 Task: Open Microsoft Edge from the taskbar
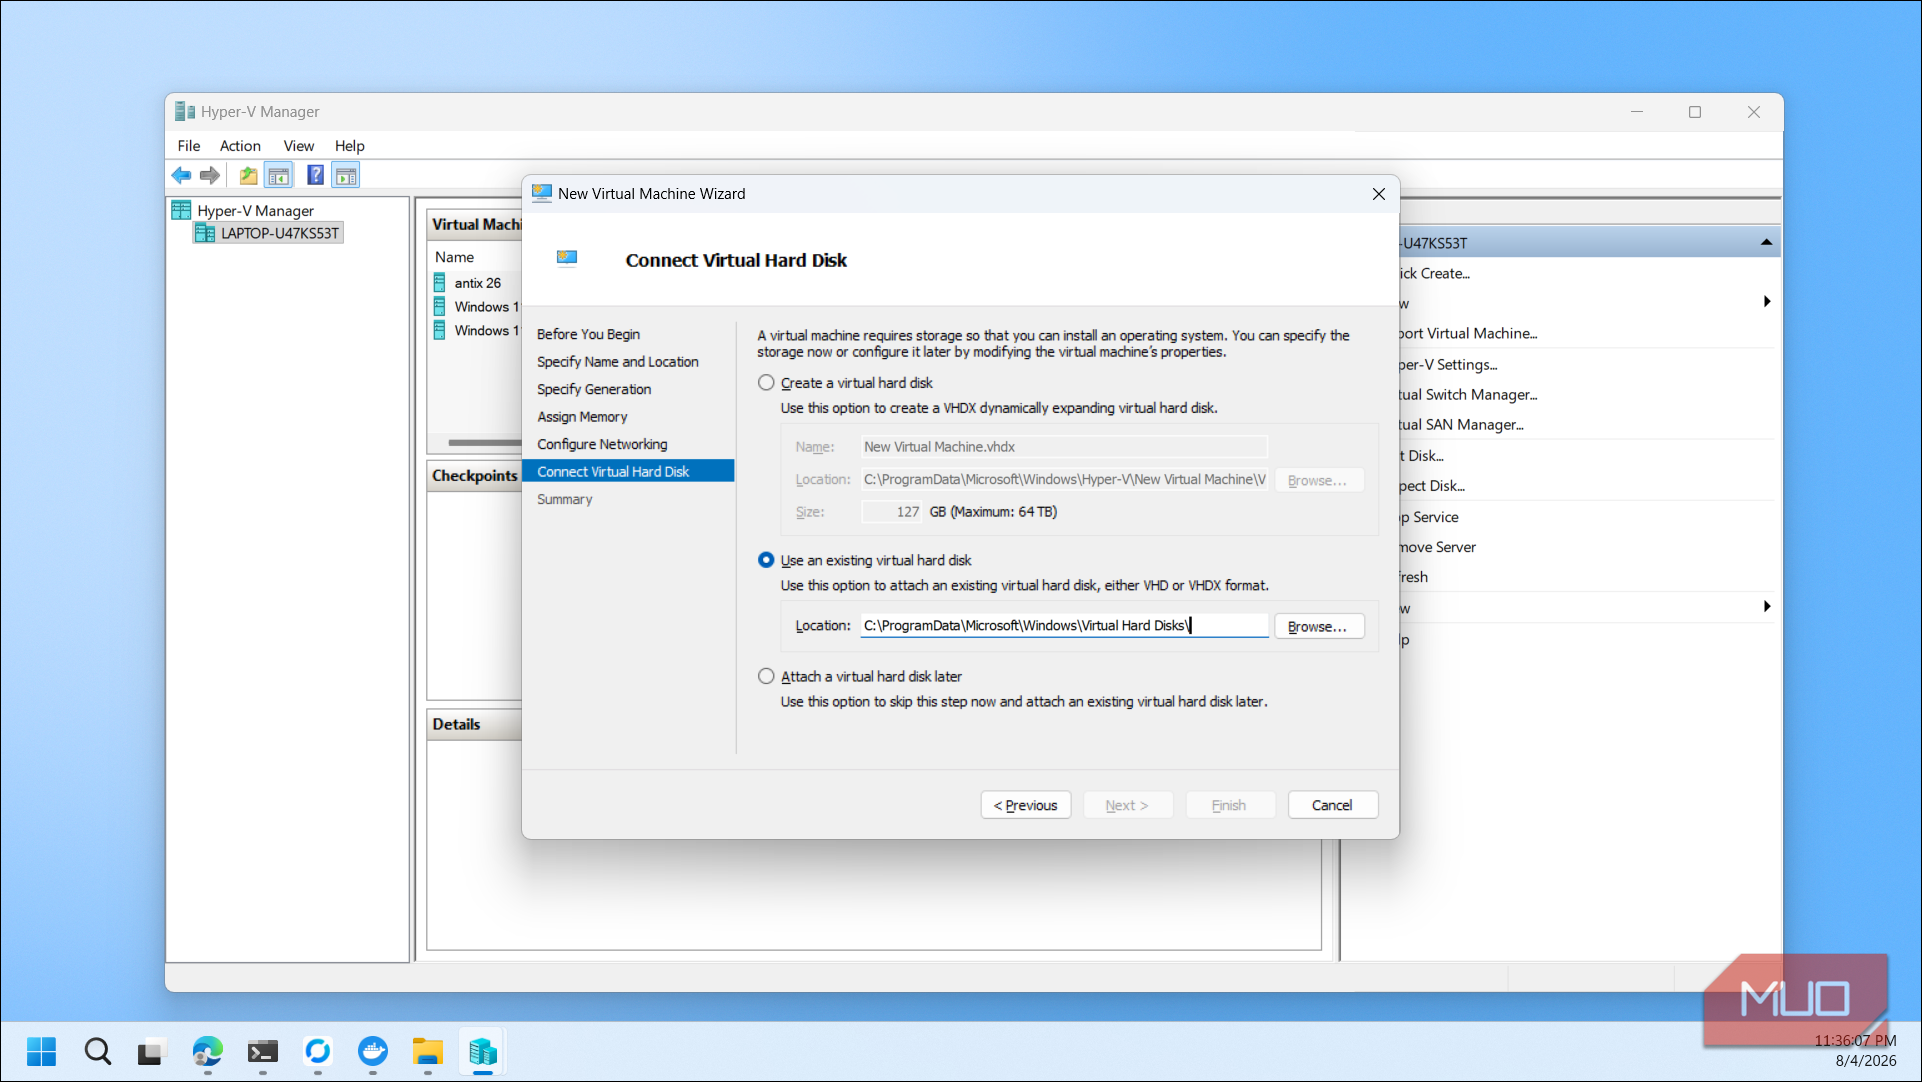207,1051
